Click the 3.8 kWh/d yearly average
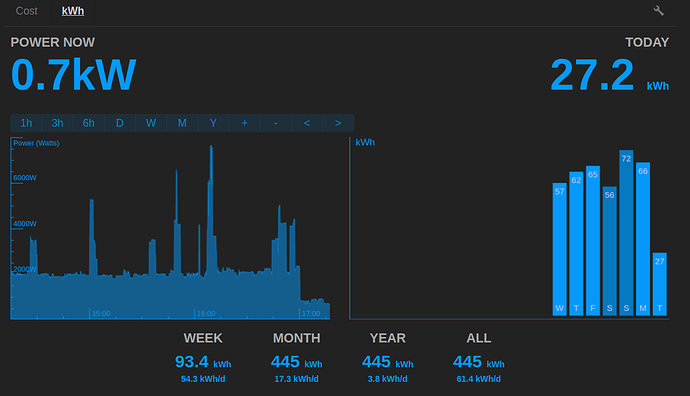The width and height of the screenshot is (690, 396). (388, 379)
